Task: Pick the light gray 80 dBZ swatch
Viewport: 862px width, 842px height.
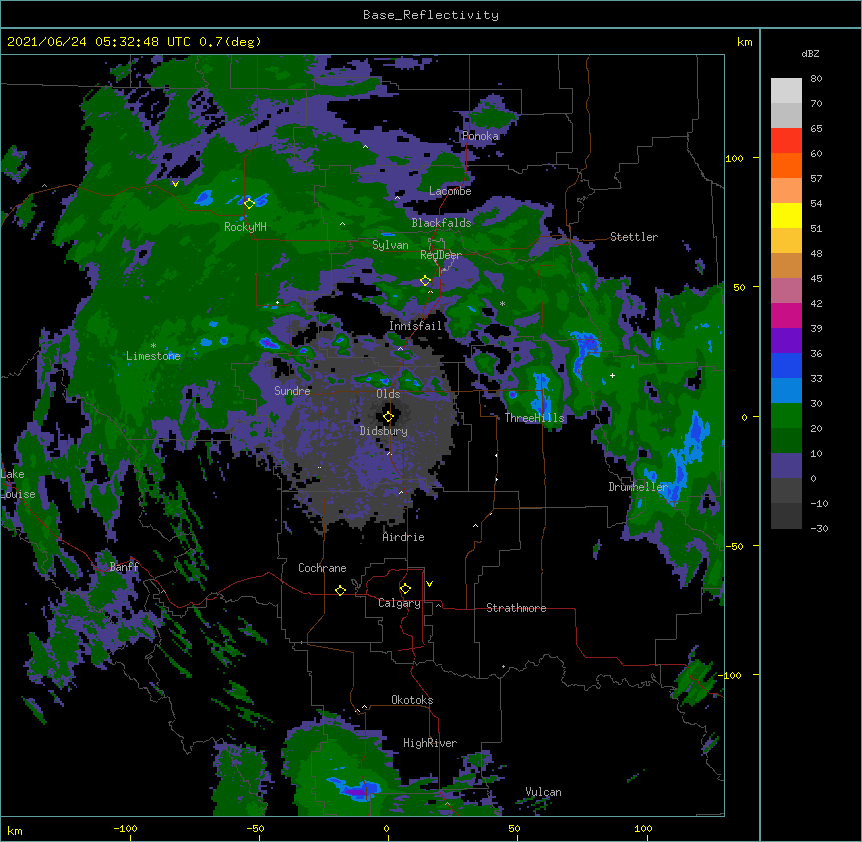Action: click(786, 91)
